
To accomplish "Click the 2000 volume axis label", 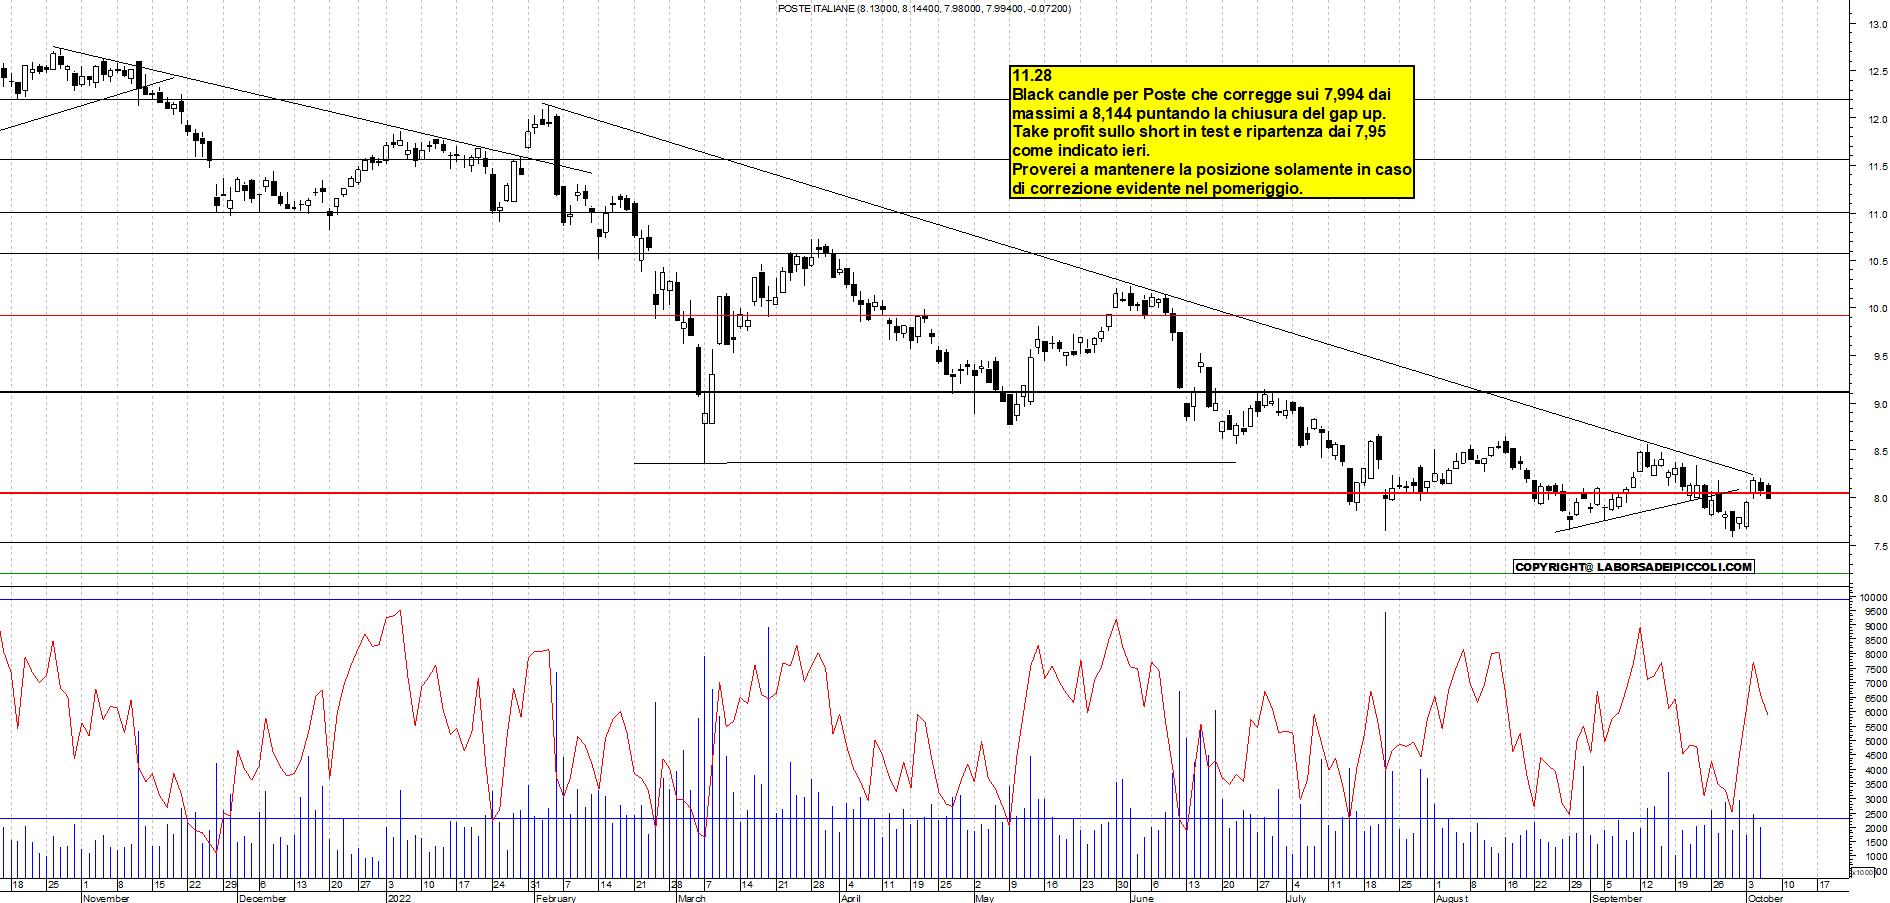I will [x=1875, y=829].
